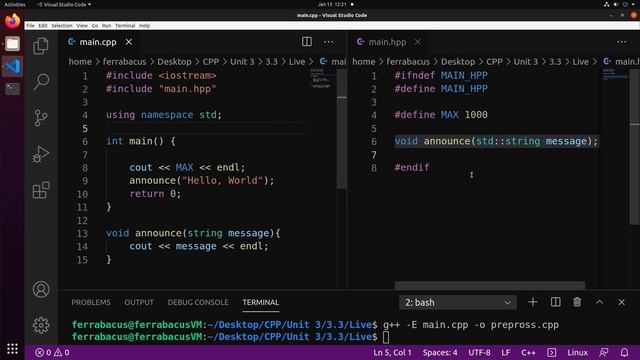The image size is (640, 360).
Task: Open the Accounts menu icon
Action: (41, 289)
